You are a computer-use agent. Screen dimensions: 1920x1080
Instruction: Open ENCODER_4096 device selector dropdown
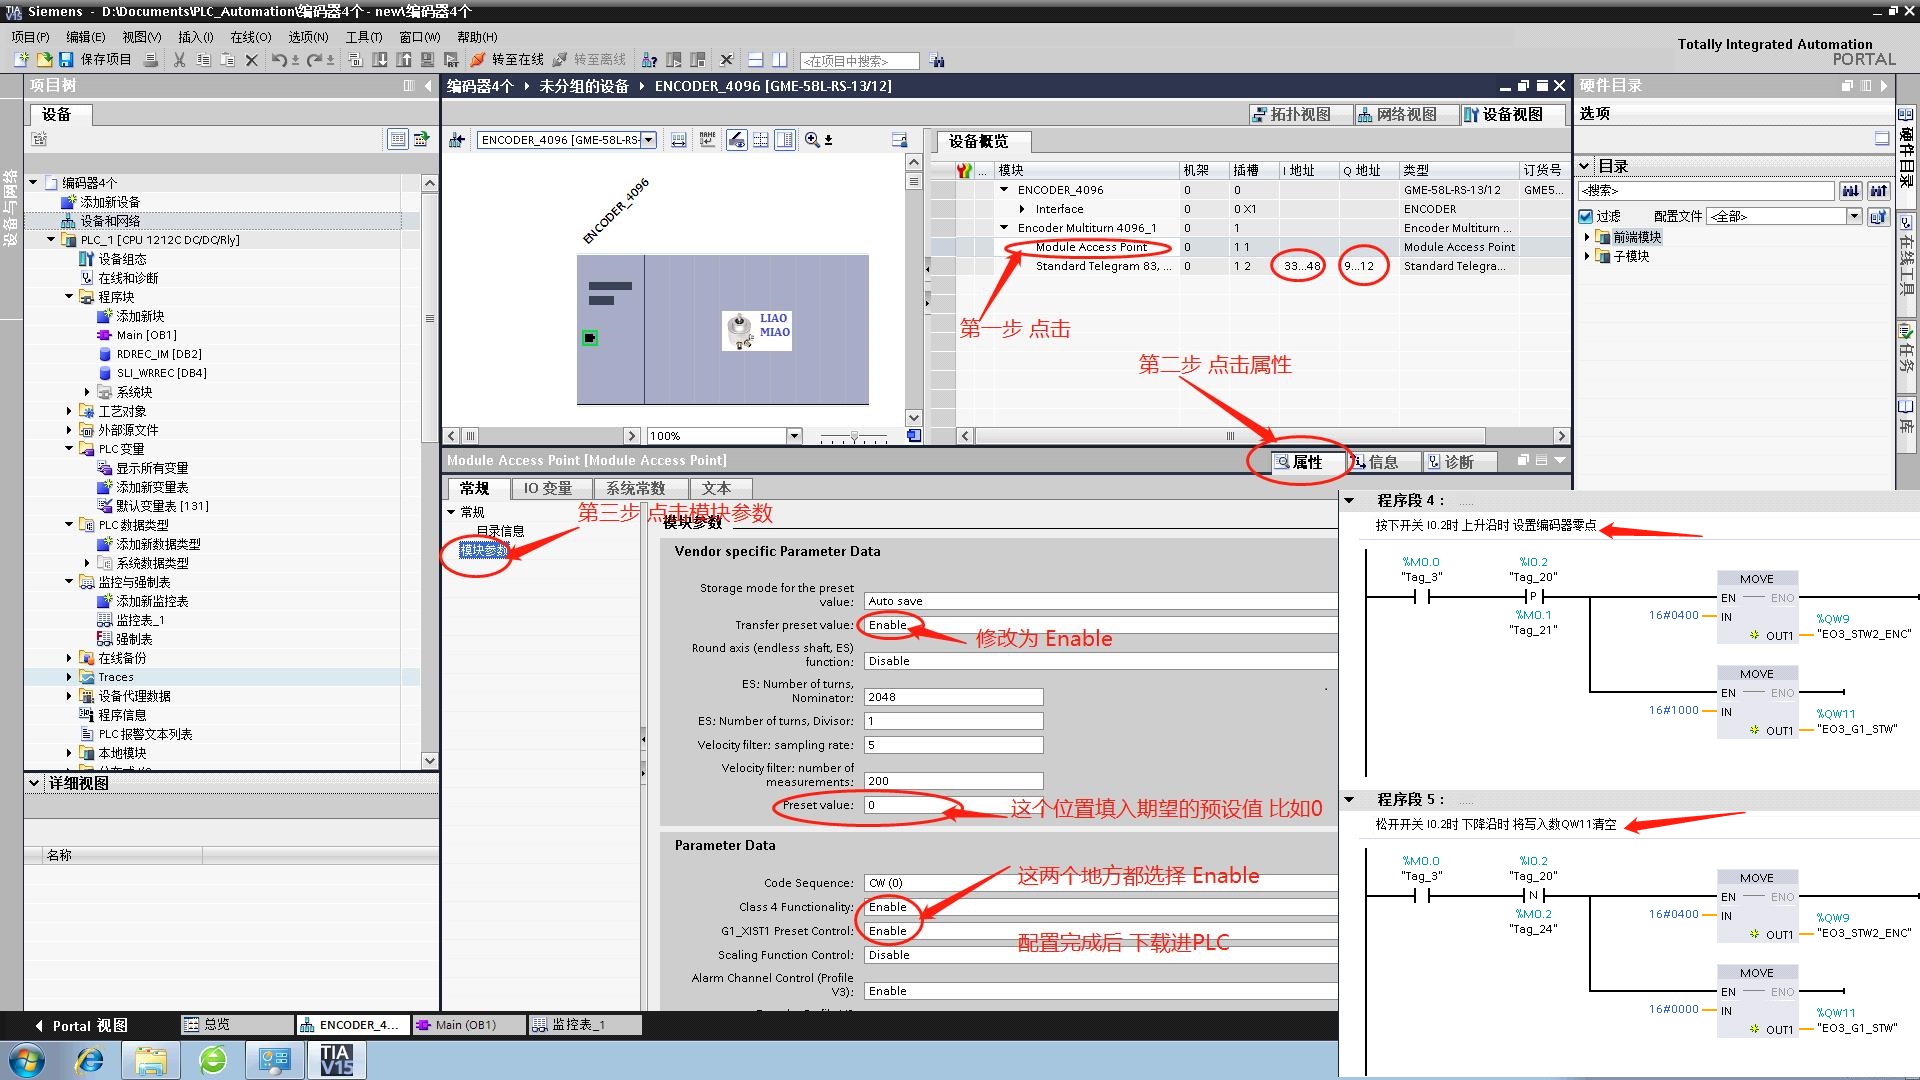649,140
